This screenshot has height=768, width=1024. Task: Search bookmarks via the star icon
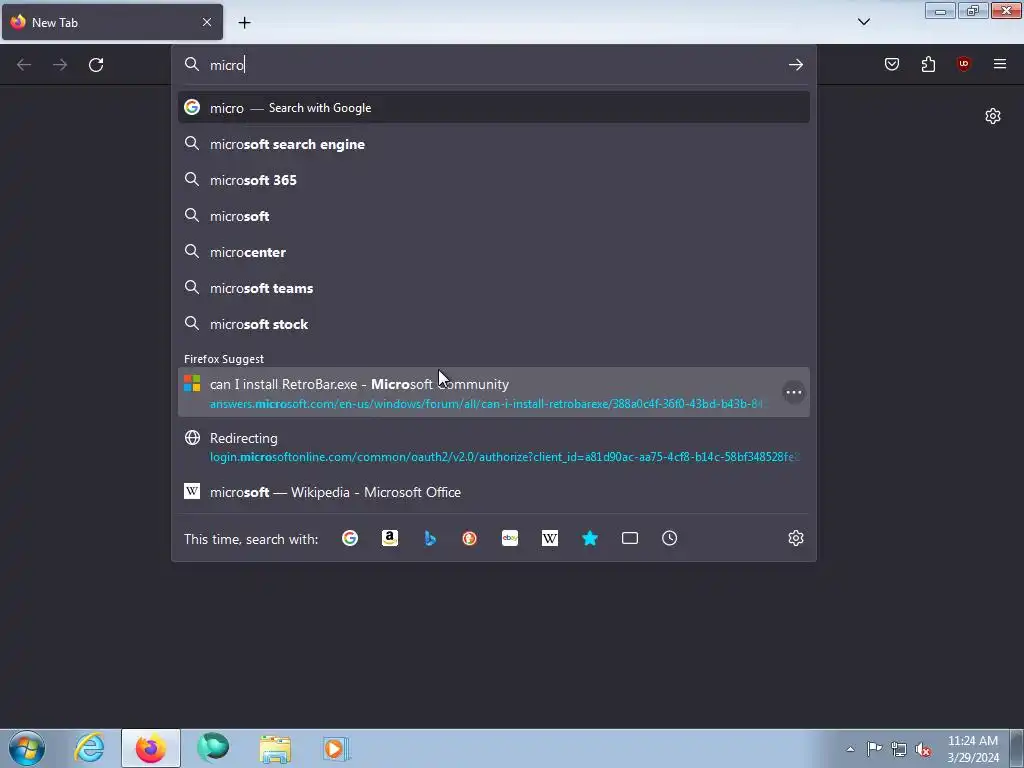click(x=590, y=538)
